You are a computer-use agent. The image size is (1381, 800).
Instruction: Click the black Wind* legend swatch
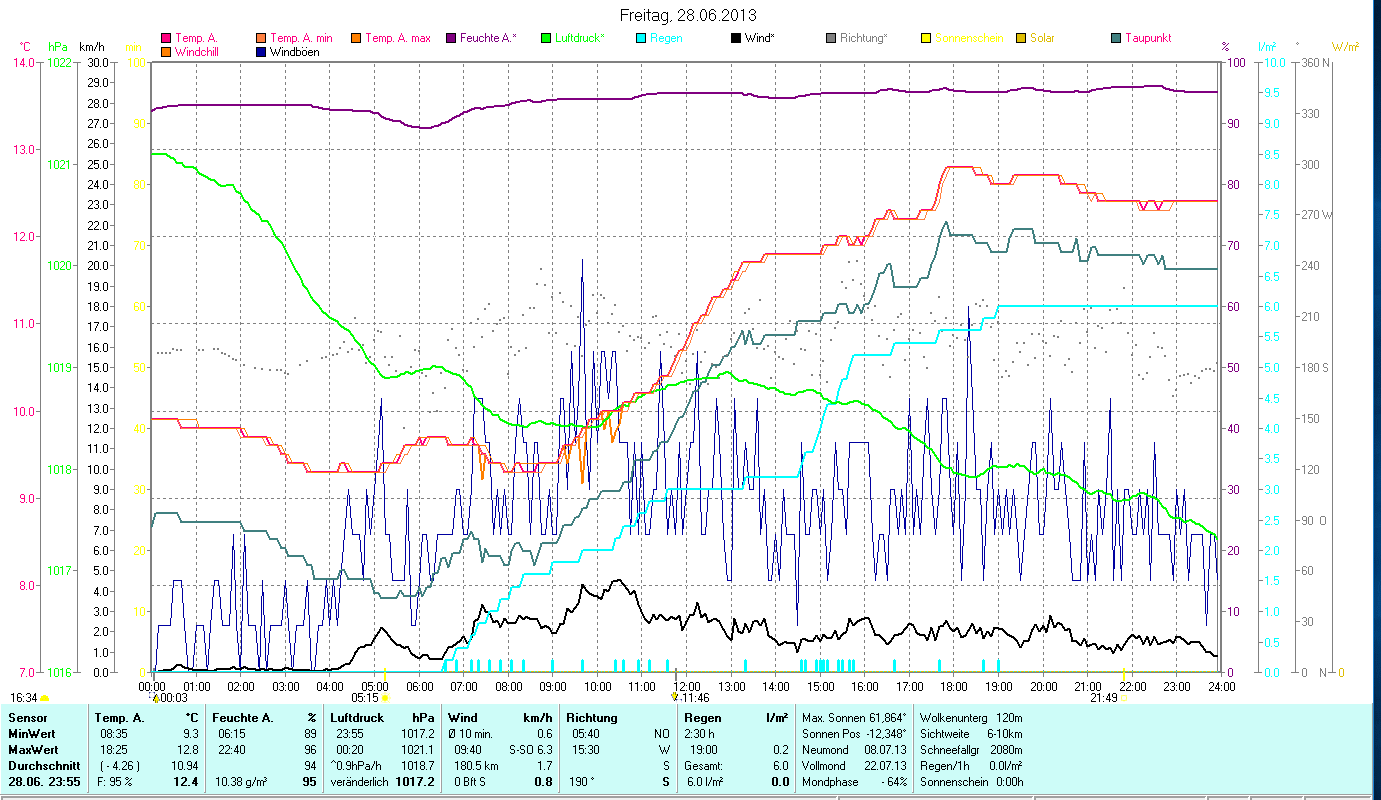point(735,39)
